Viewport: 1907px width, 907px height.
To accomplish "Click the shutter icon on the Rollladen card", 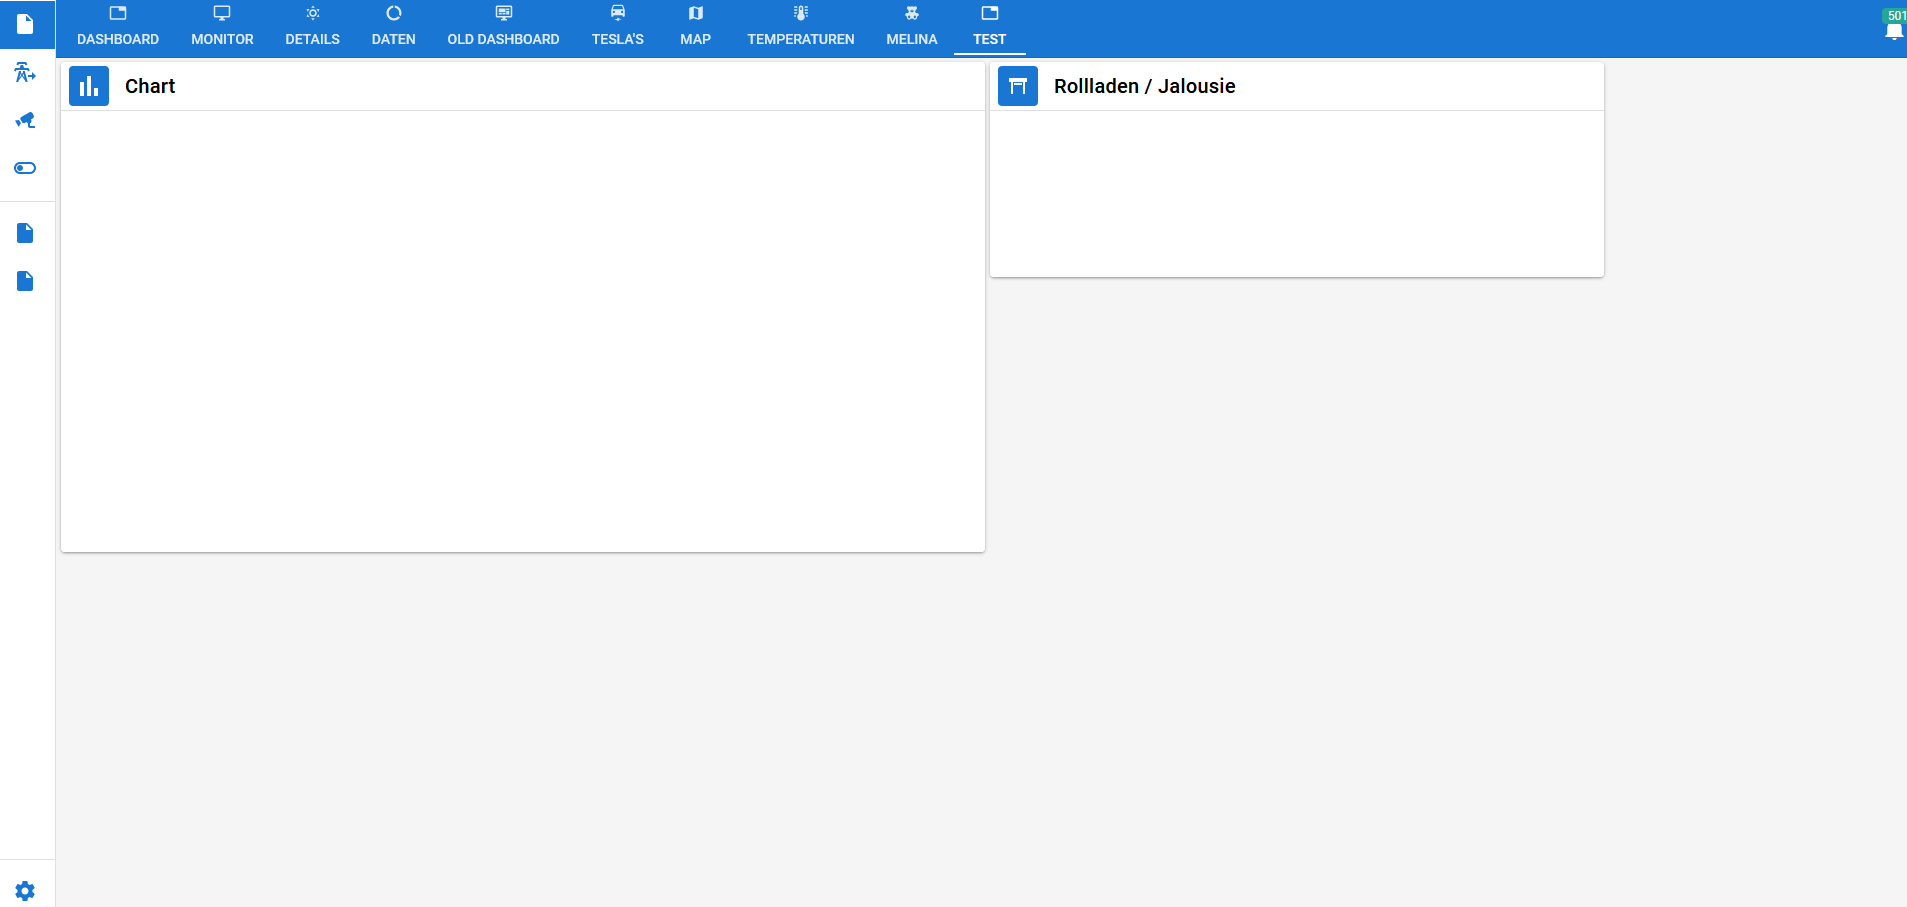I will click(x=1018, y=86).
